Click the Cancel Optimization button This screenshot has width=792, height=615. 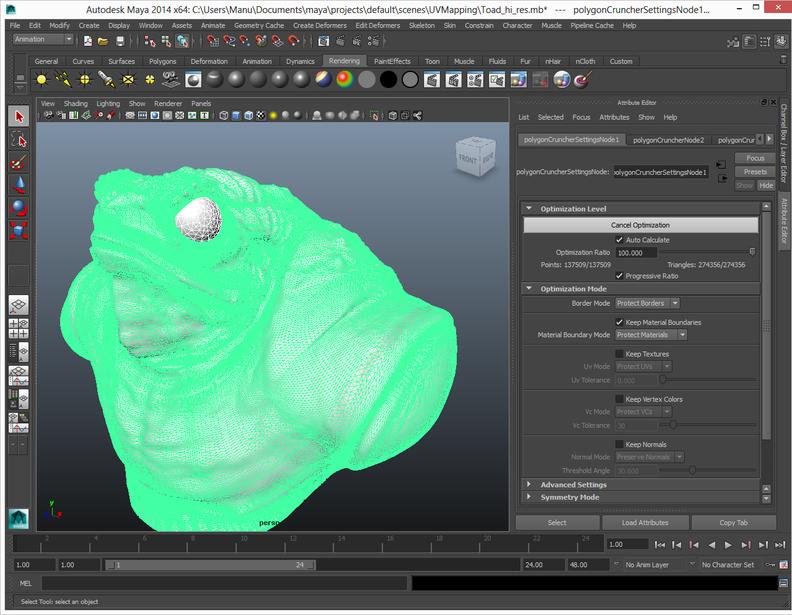coord(640,225)
